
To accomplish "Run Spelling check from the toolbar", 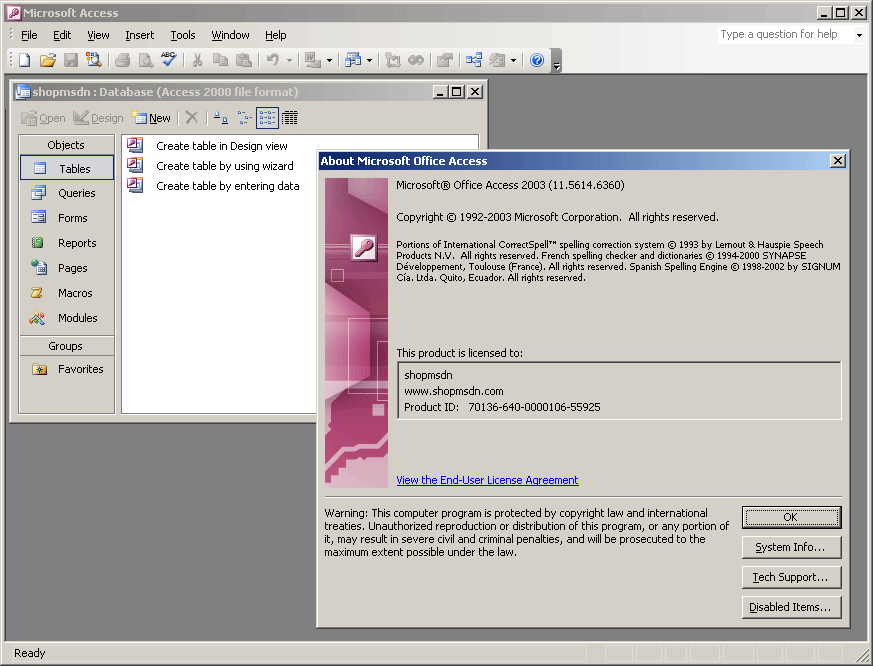I will coord(168,60).
